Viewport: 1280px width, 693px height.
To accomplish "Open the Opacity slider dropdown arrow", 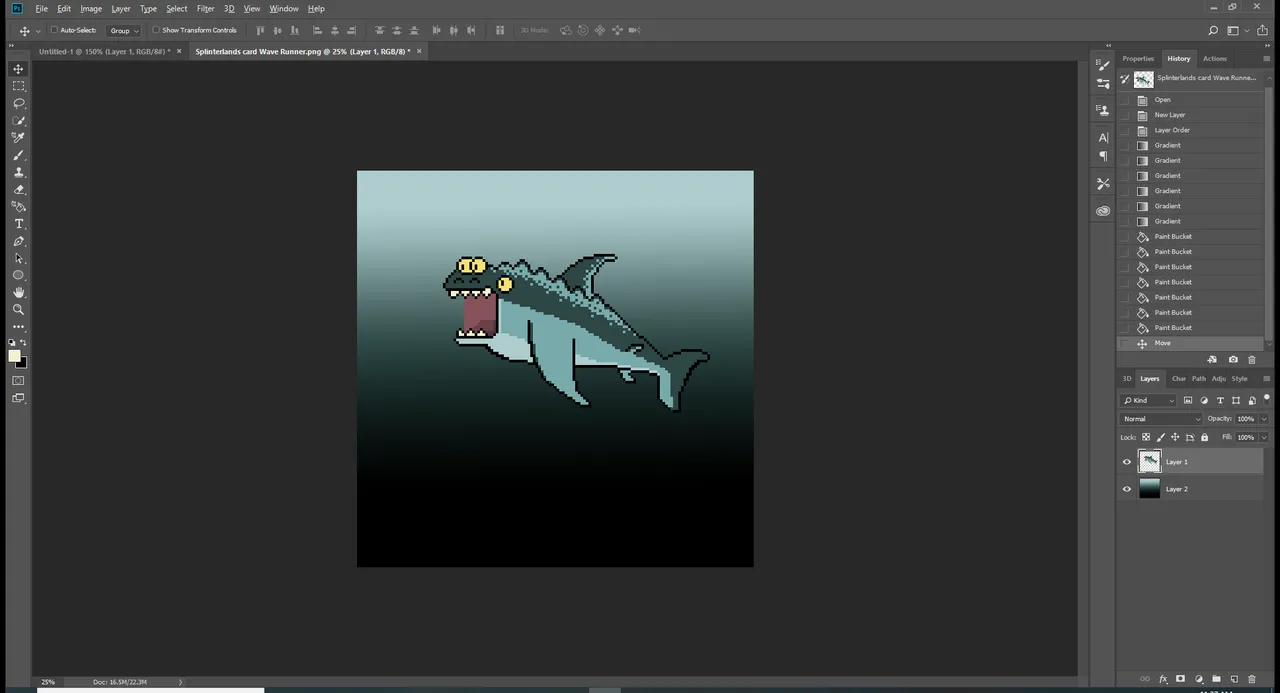I will click(1264, 419).
